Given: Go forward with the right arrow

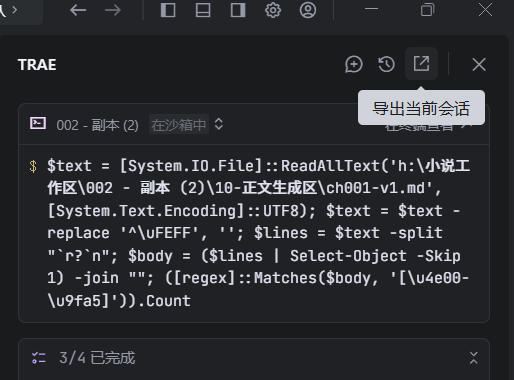Looking at the screenshot, I should pos(113,10).
